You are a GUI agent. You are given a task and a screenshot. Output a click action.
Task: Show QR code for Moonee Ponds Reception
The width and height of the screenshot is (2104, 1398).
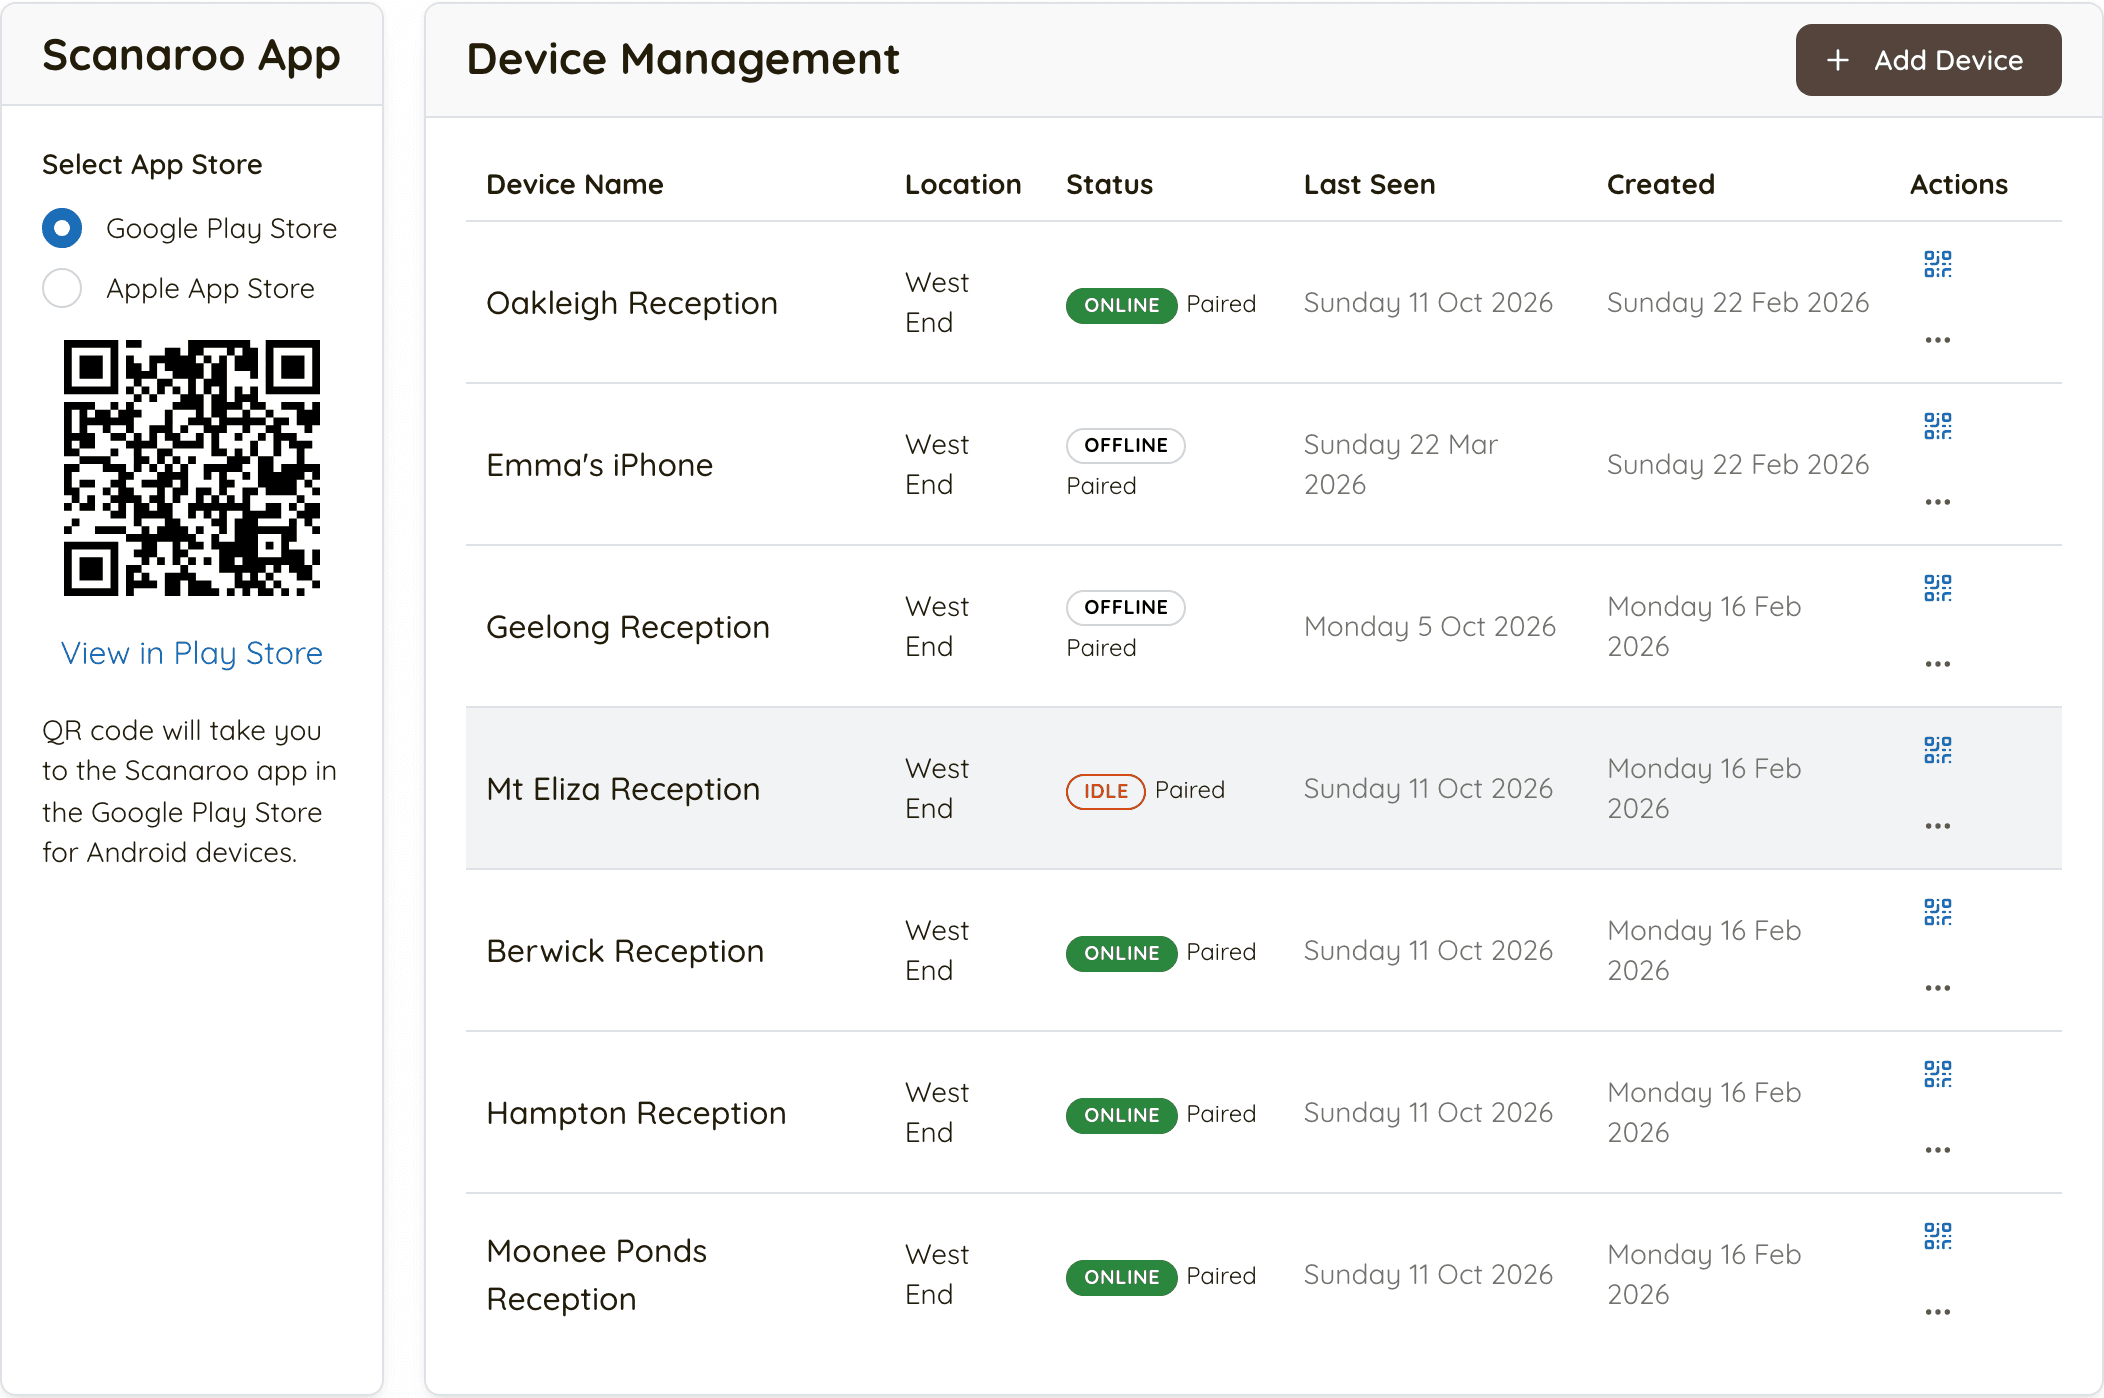click(1937, 1236)
